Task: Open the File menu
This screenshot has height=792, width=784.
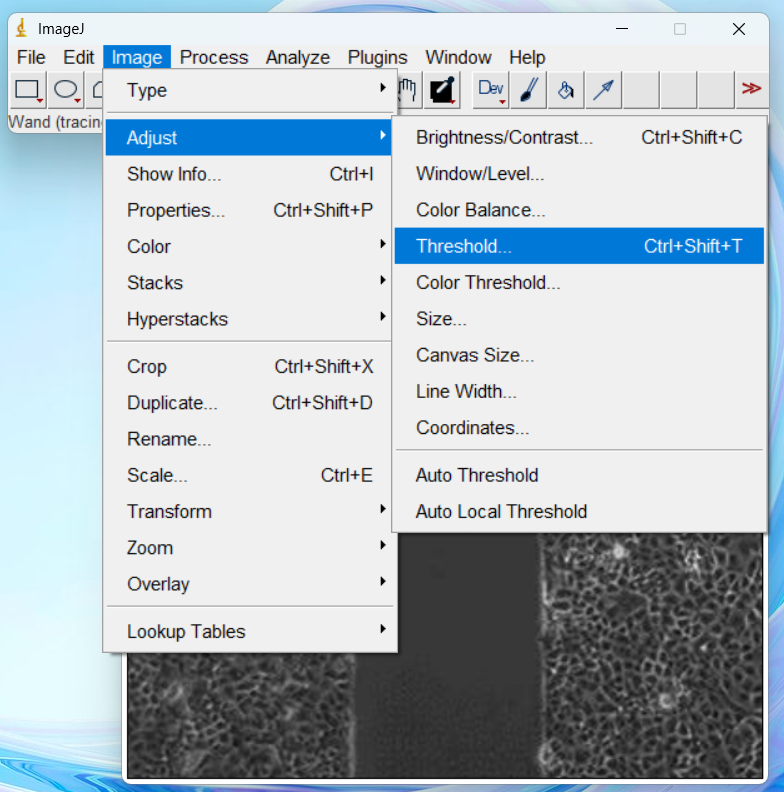Action: pos(31,57)
